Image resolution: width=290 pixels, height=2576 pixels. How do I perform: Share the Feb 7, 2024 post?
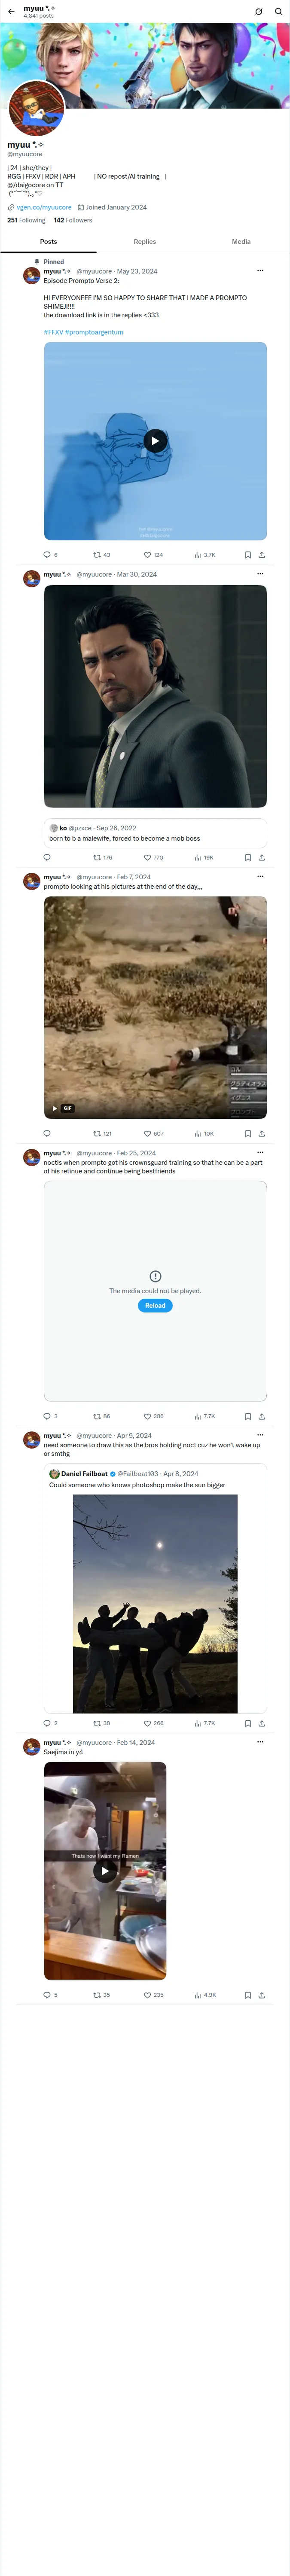262,1134
